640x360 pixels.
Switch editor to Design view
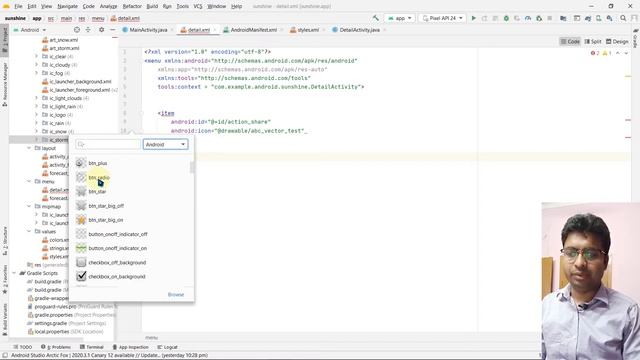click(617, 41)
